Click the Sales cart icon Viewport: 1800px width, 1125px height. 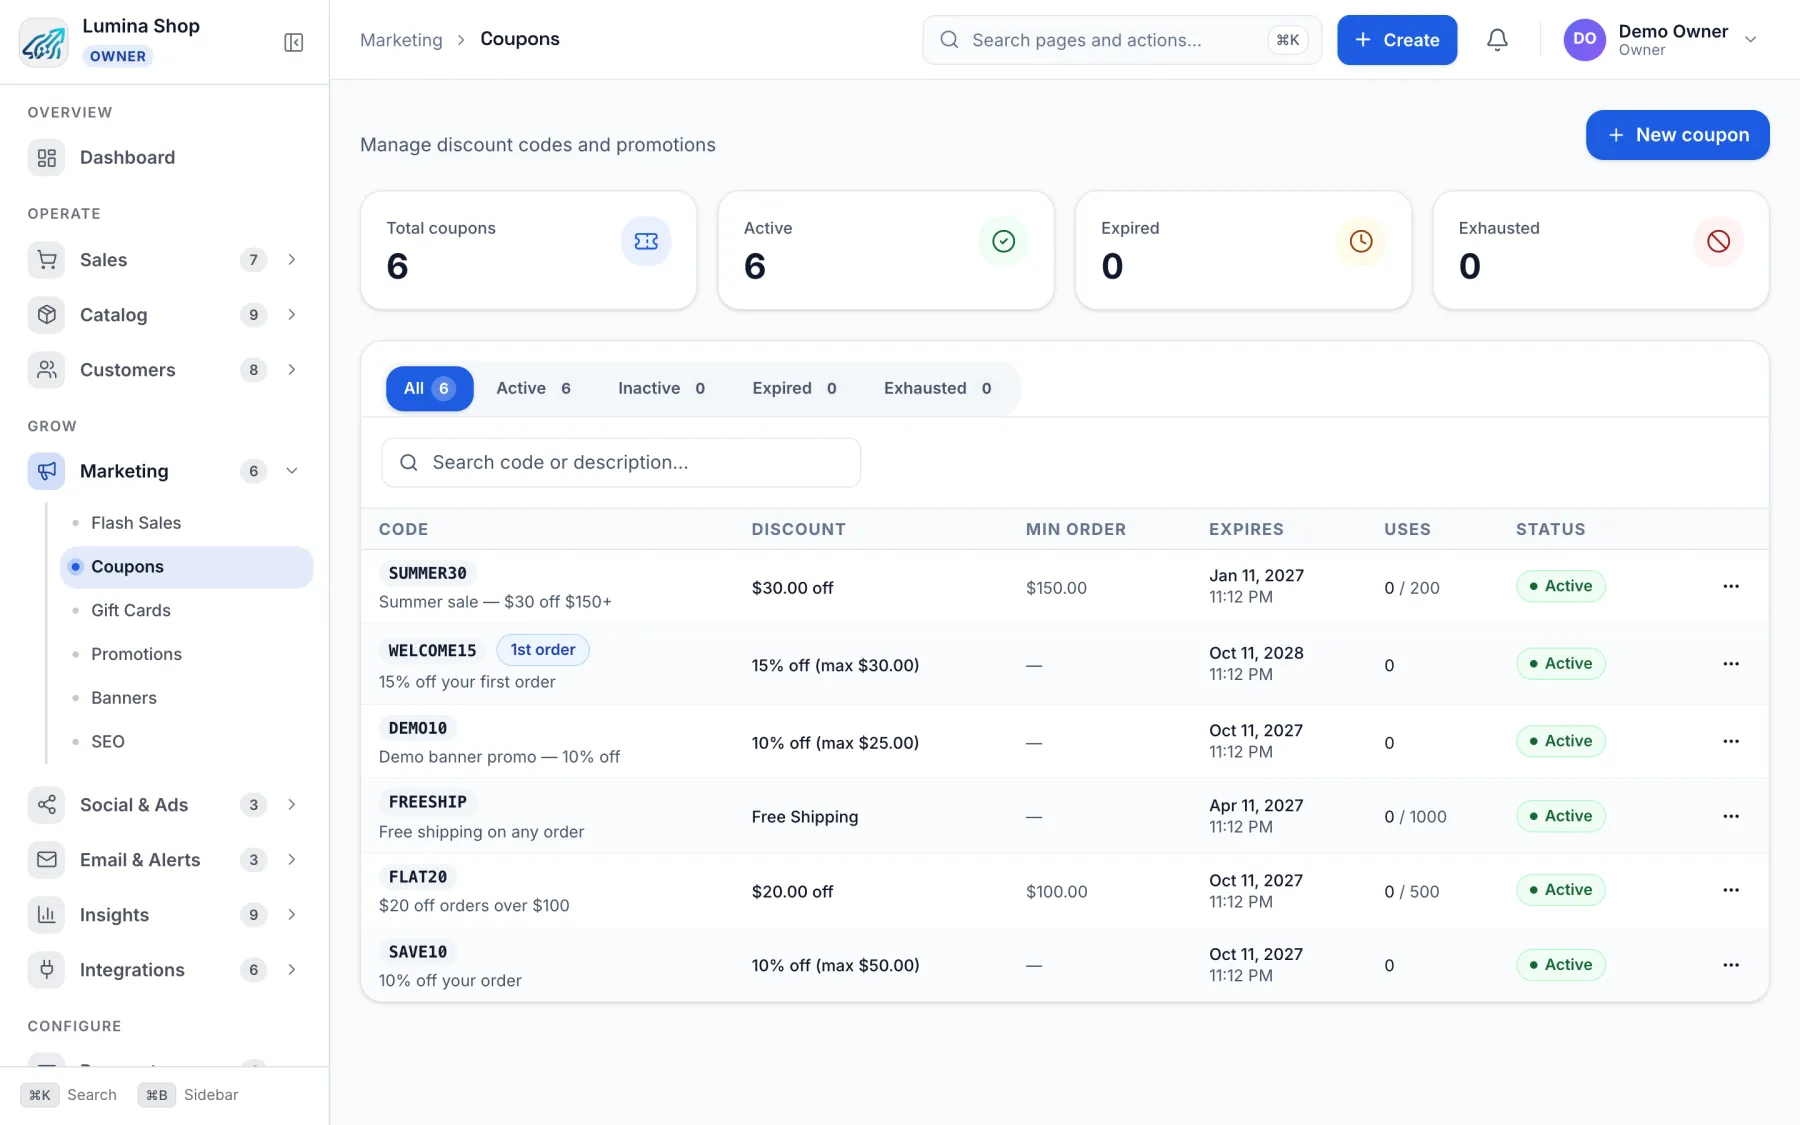pos(46,260)
